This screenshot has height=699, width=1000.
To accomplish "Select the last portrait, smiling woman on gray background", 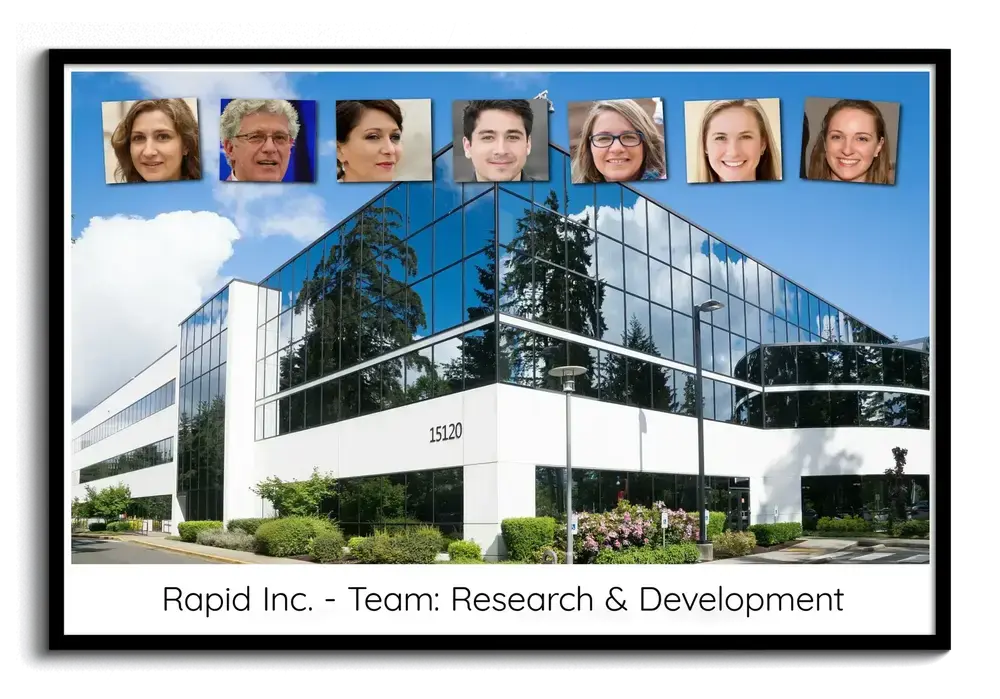I will click(849, 141).
